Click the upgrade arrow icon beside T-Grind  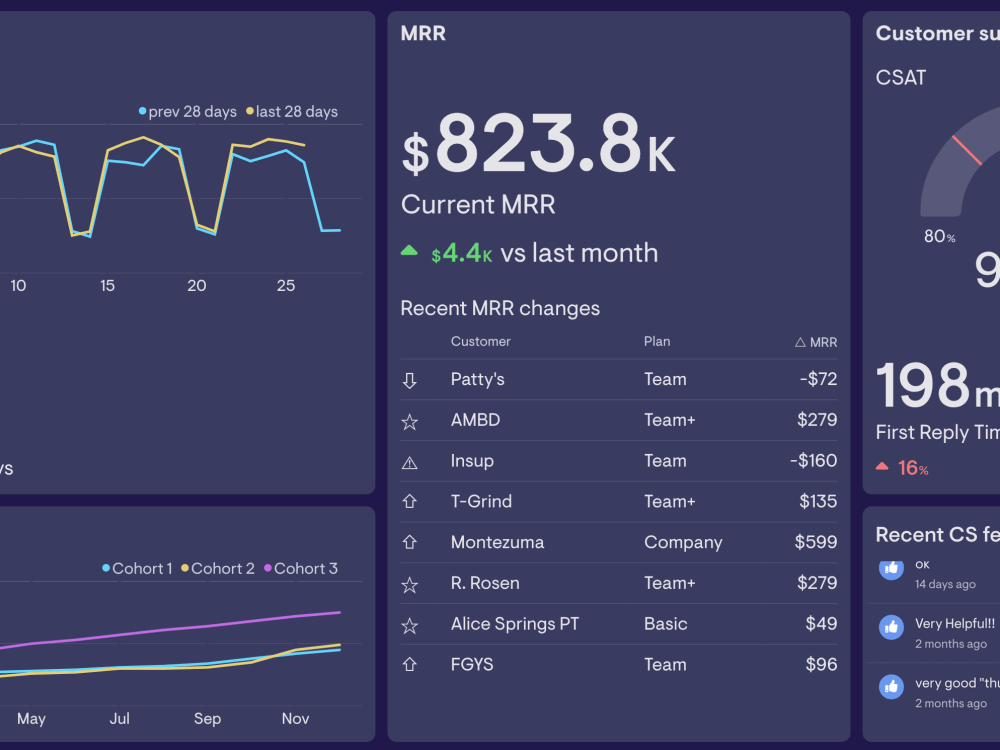410,501
